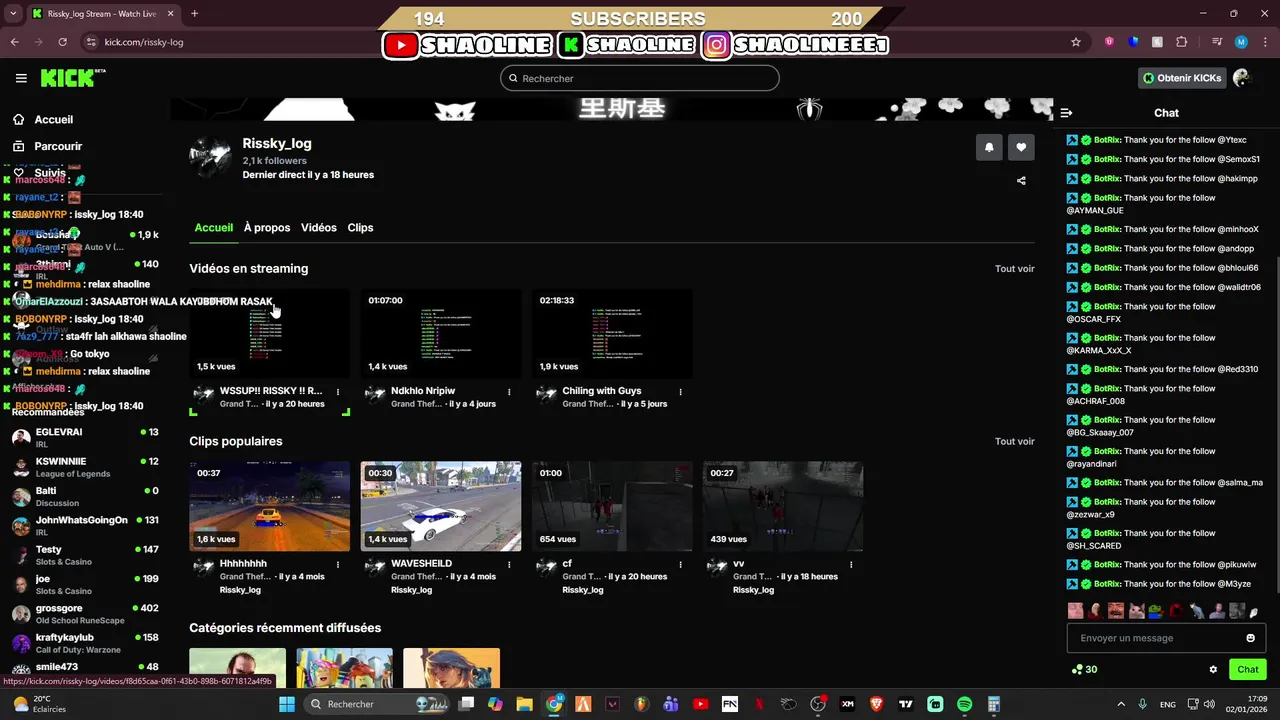Open the browser Extensions puzzle icon
Image resolution: width=1280 pixels, height=720 pixels.
(1182, 42)
